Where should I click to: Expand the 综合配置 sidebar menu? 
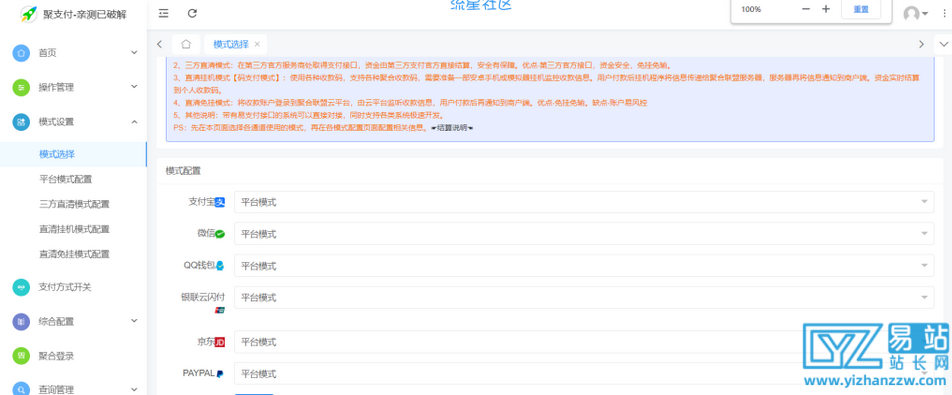coord(134,321)
